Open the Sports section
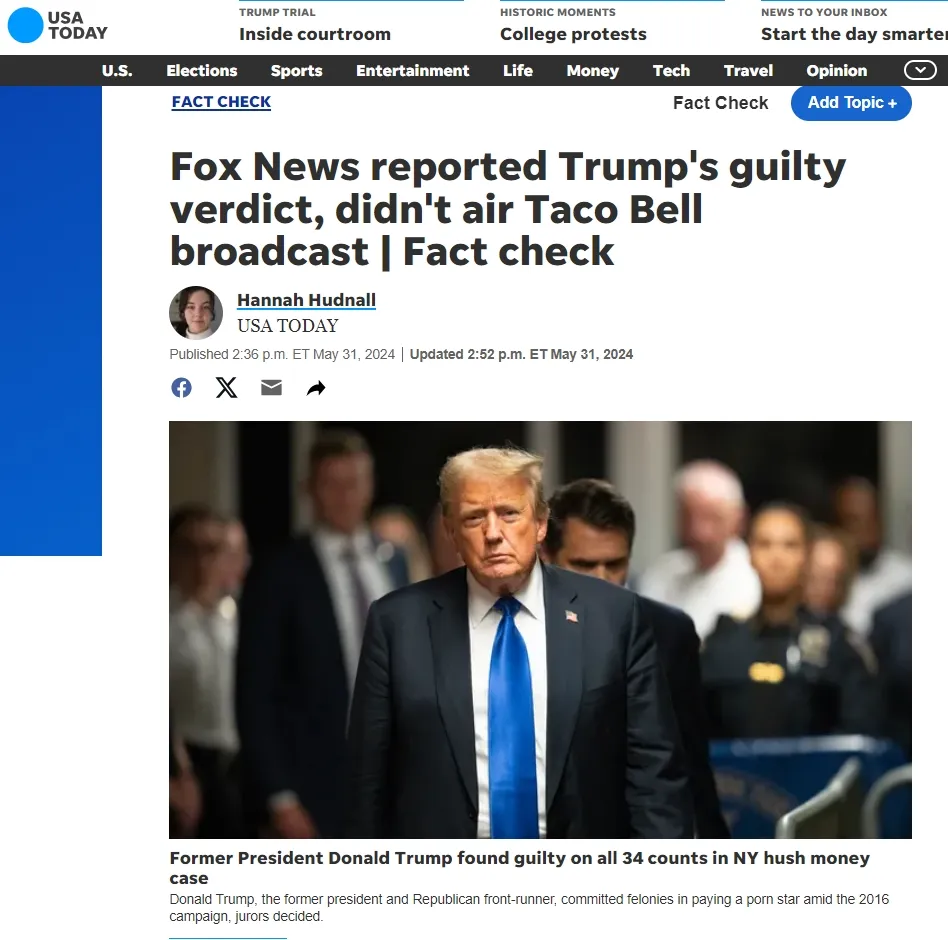Screen dimensions: 948x940 coord(296,71)
